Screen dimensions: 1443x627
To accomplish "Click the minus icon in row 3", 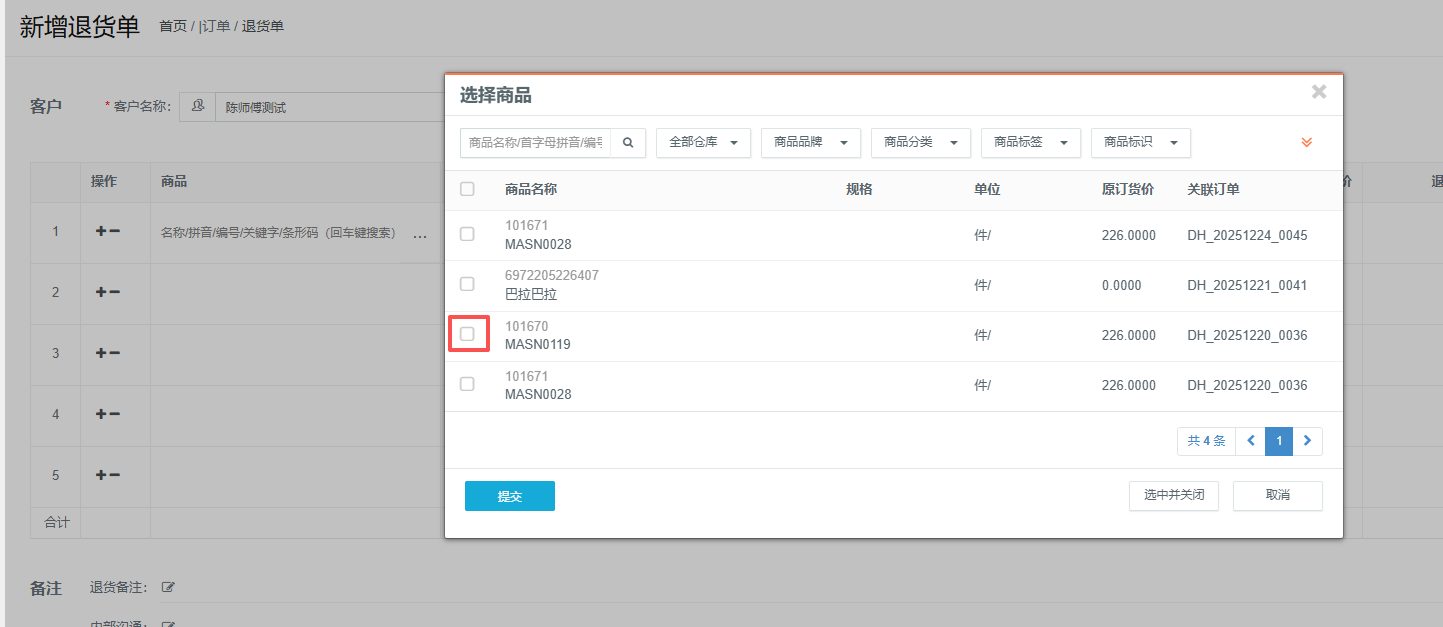I will (x=115, y=353).
